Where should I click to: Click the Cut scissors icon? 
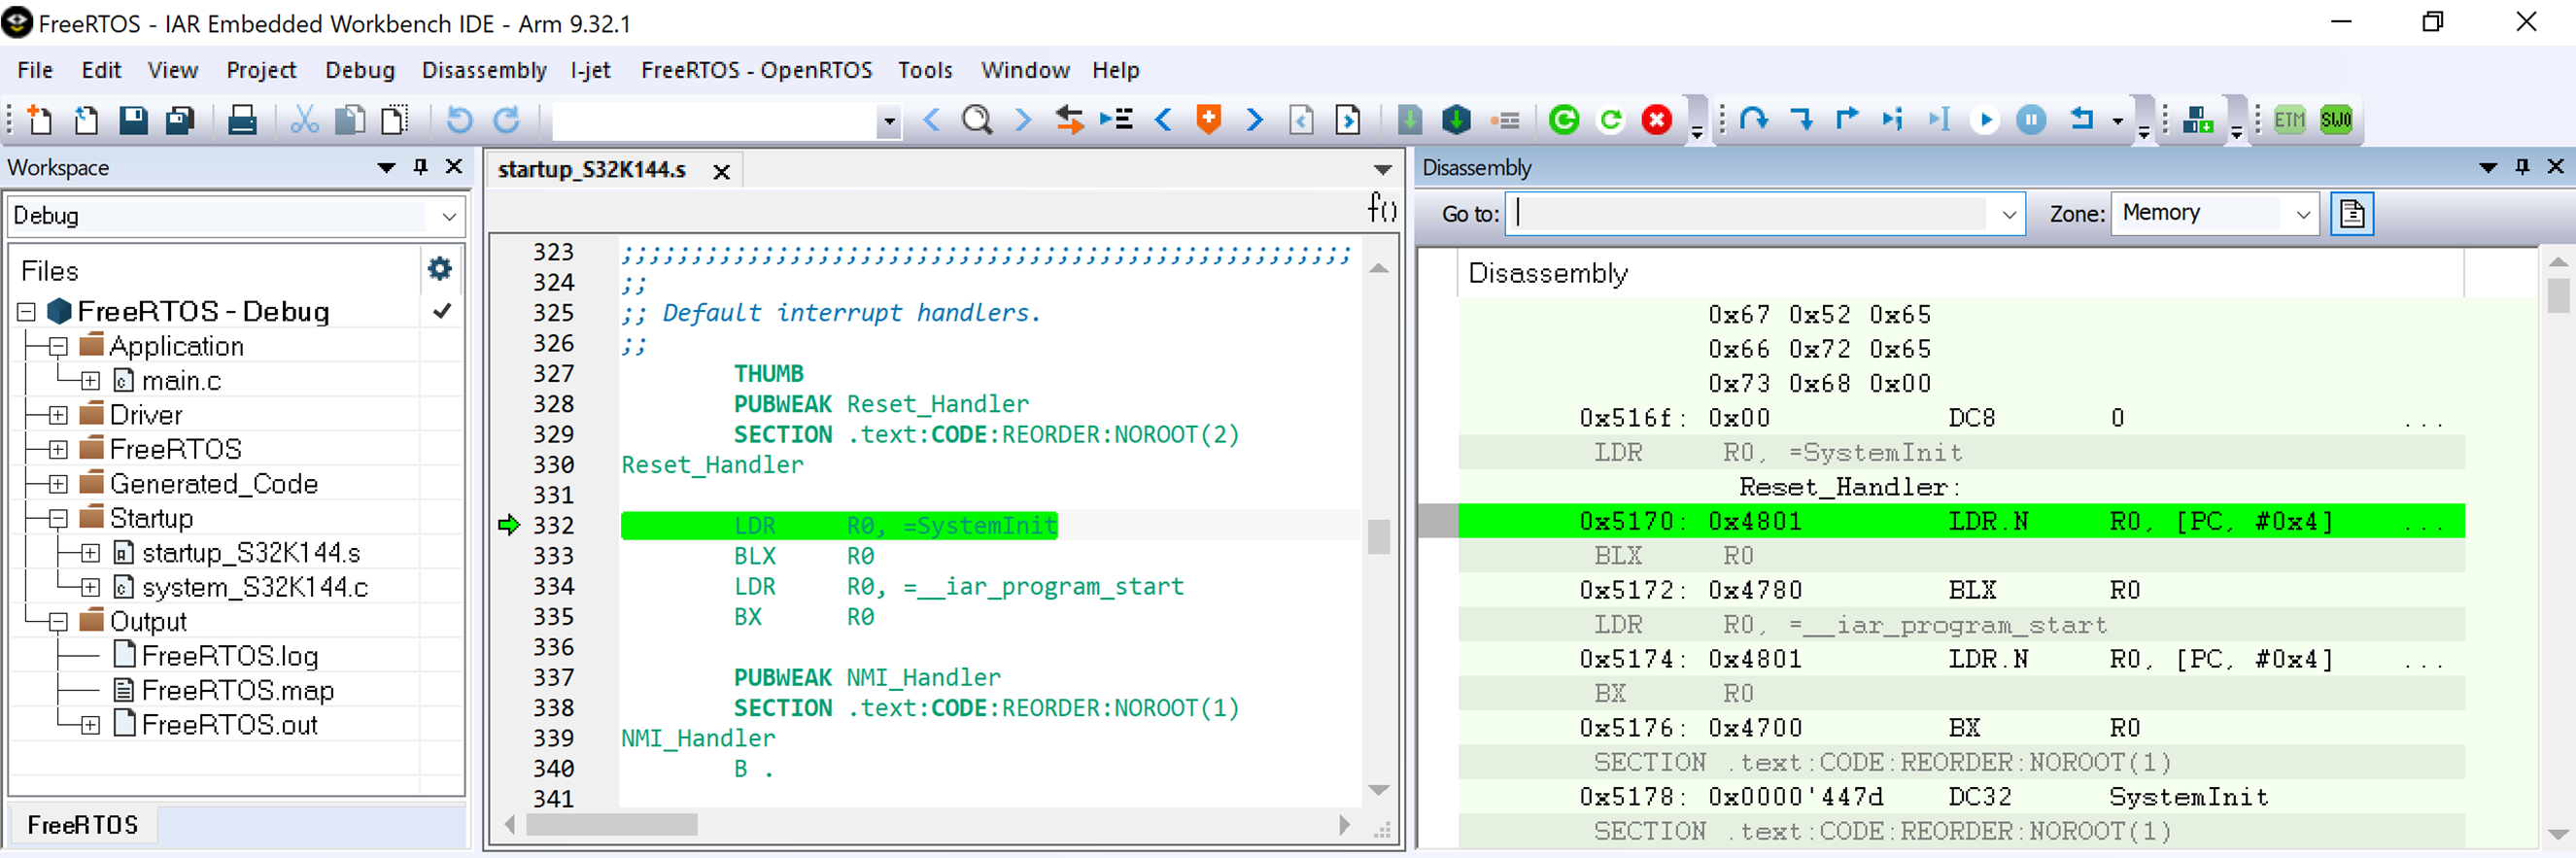304,120
